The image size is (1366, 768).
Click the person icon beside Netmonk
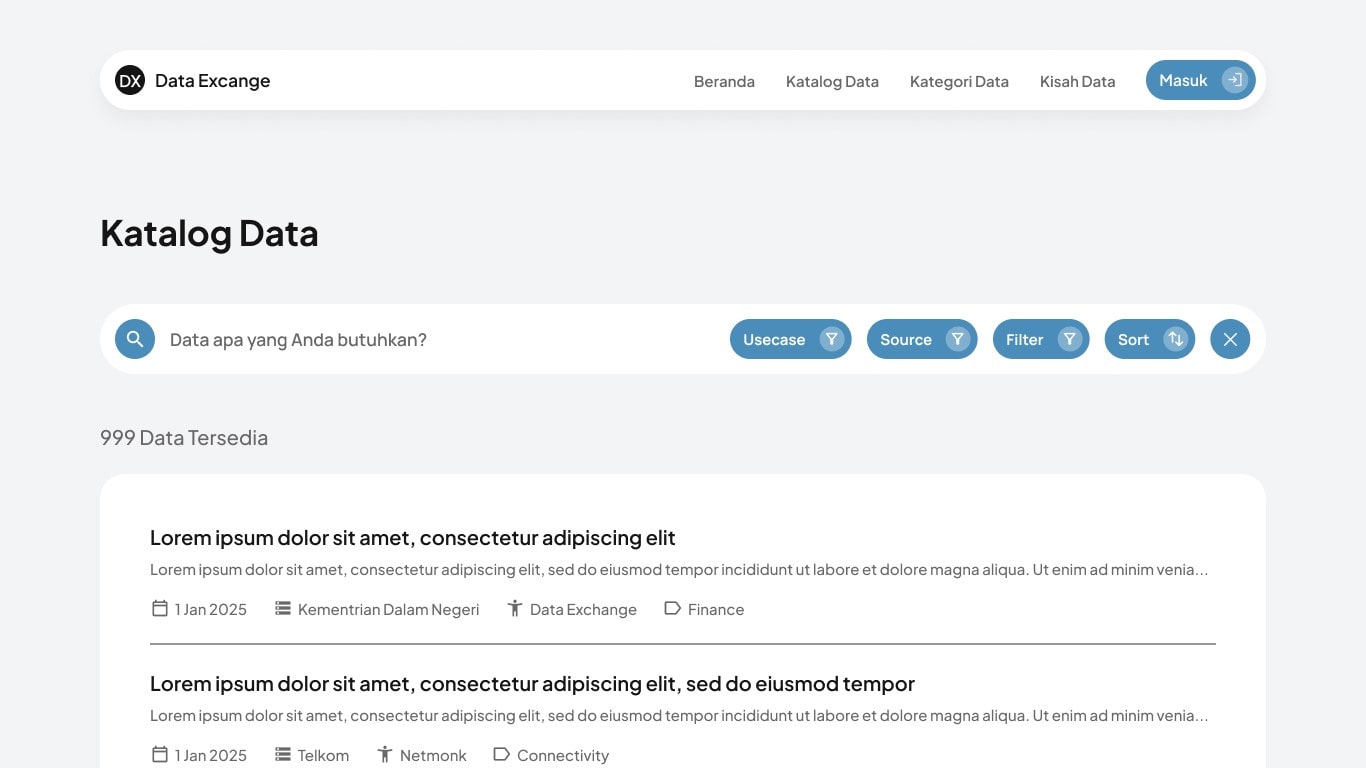click(x=385, y=754)
